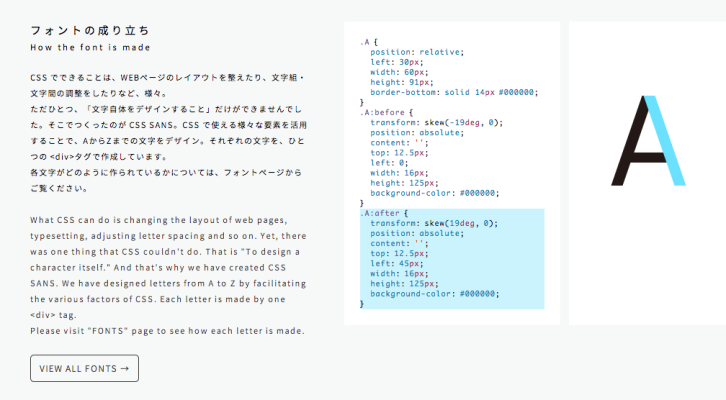The width and height of the screenshot is (726, 400).
Task: Click the 'transform: skew(-19deg, 0)' code line
Action: (x=435, y=122)
